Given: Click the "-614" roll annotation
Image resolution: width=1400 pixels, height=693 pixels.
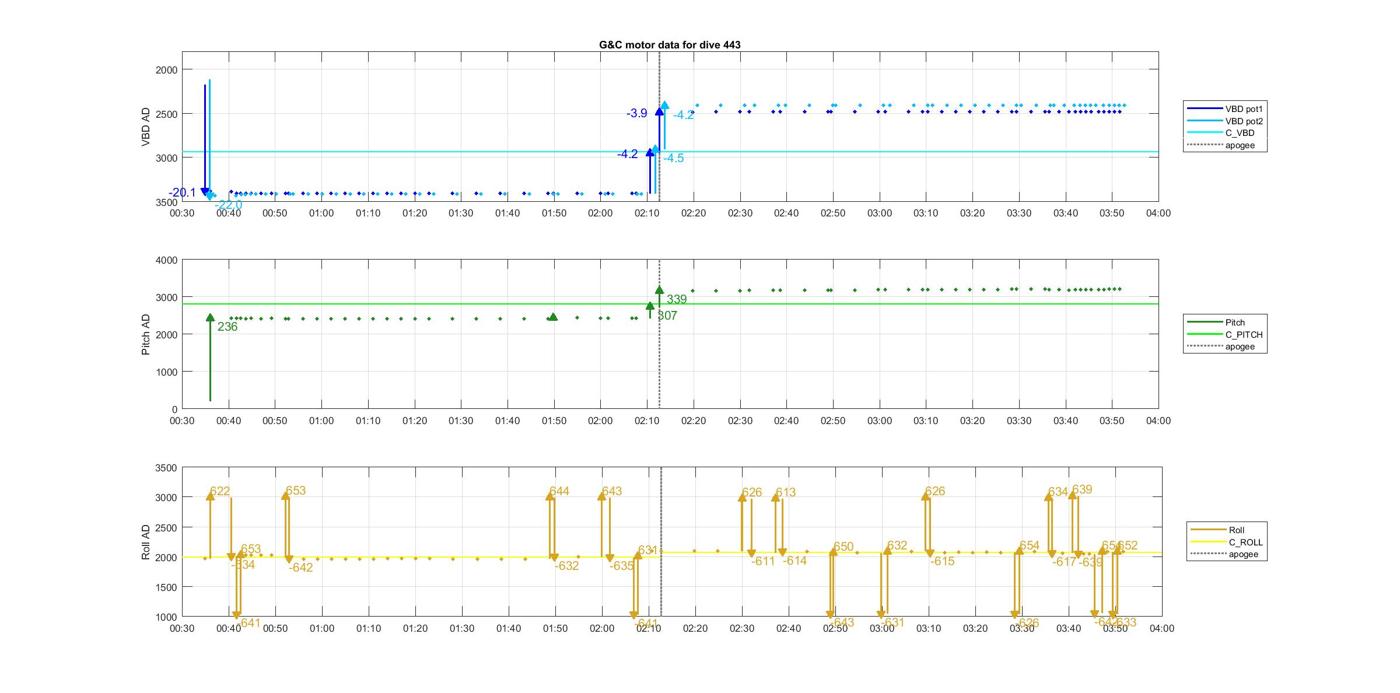Looking at the screenshot, I should tap(795, 561).
